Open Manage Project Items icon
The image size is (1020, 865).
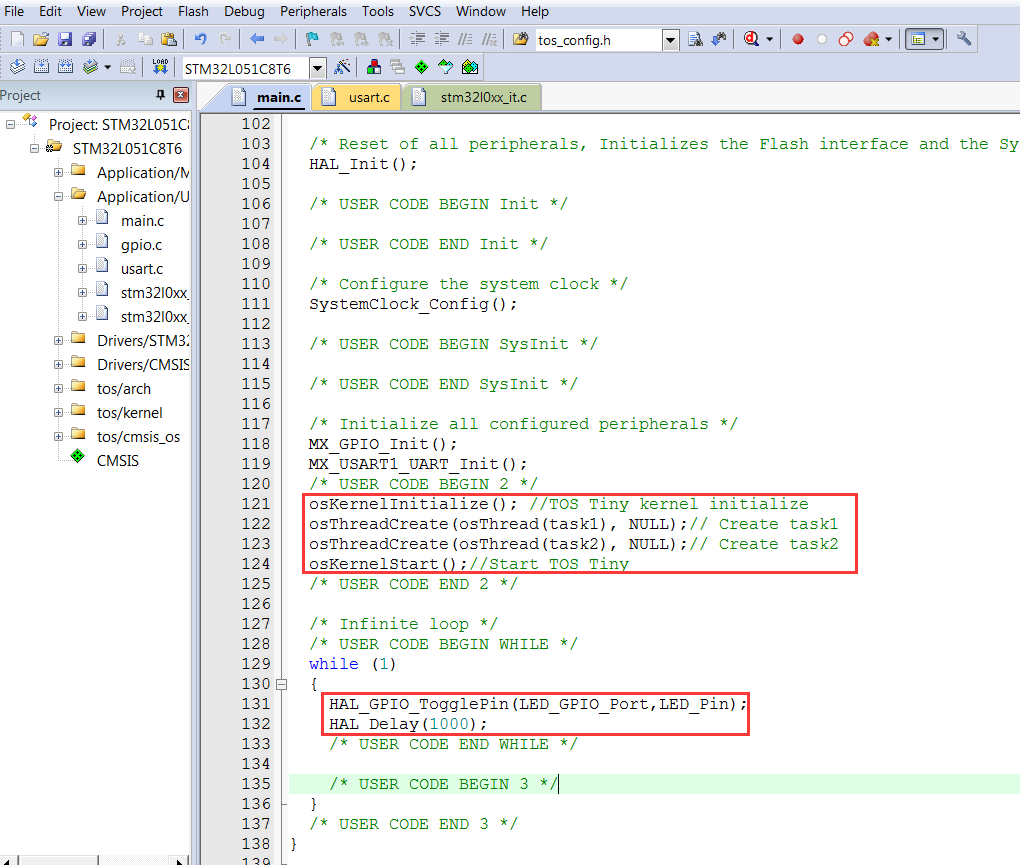tap(374, 67)
